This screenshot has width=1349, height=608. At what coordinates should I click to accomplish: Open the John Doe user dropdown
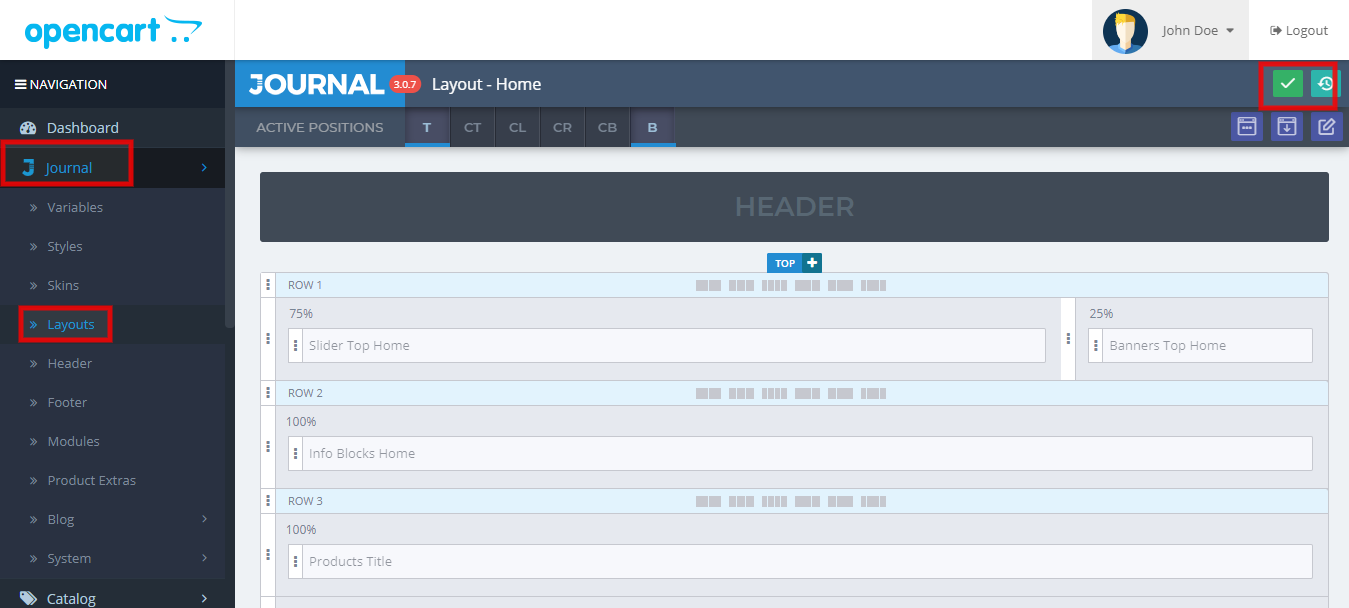click(1198, 31)
